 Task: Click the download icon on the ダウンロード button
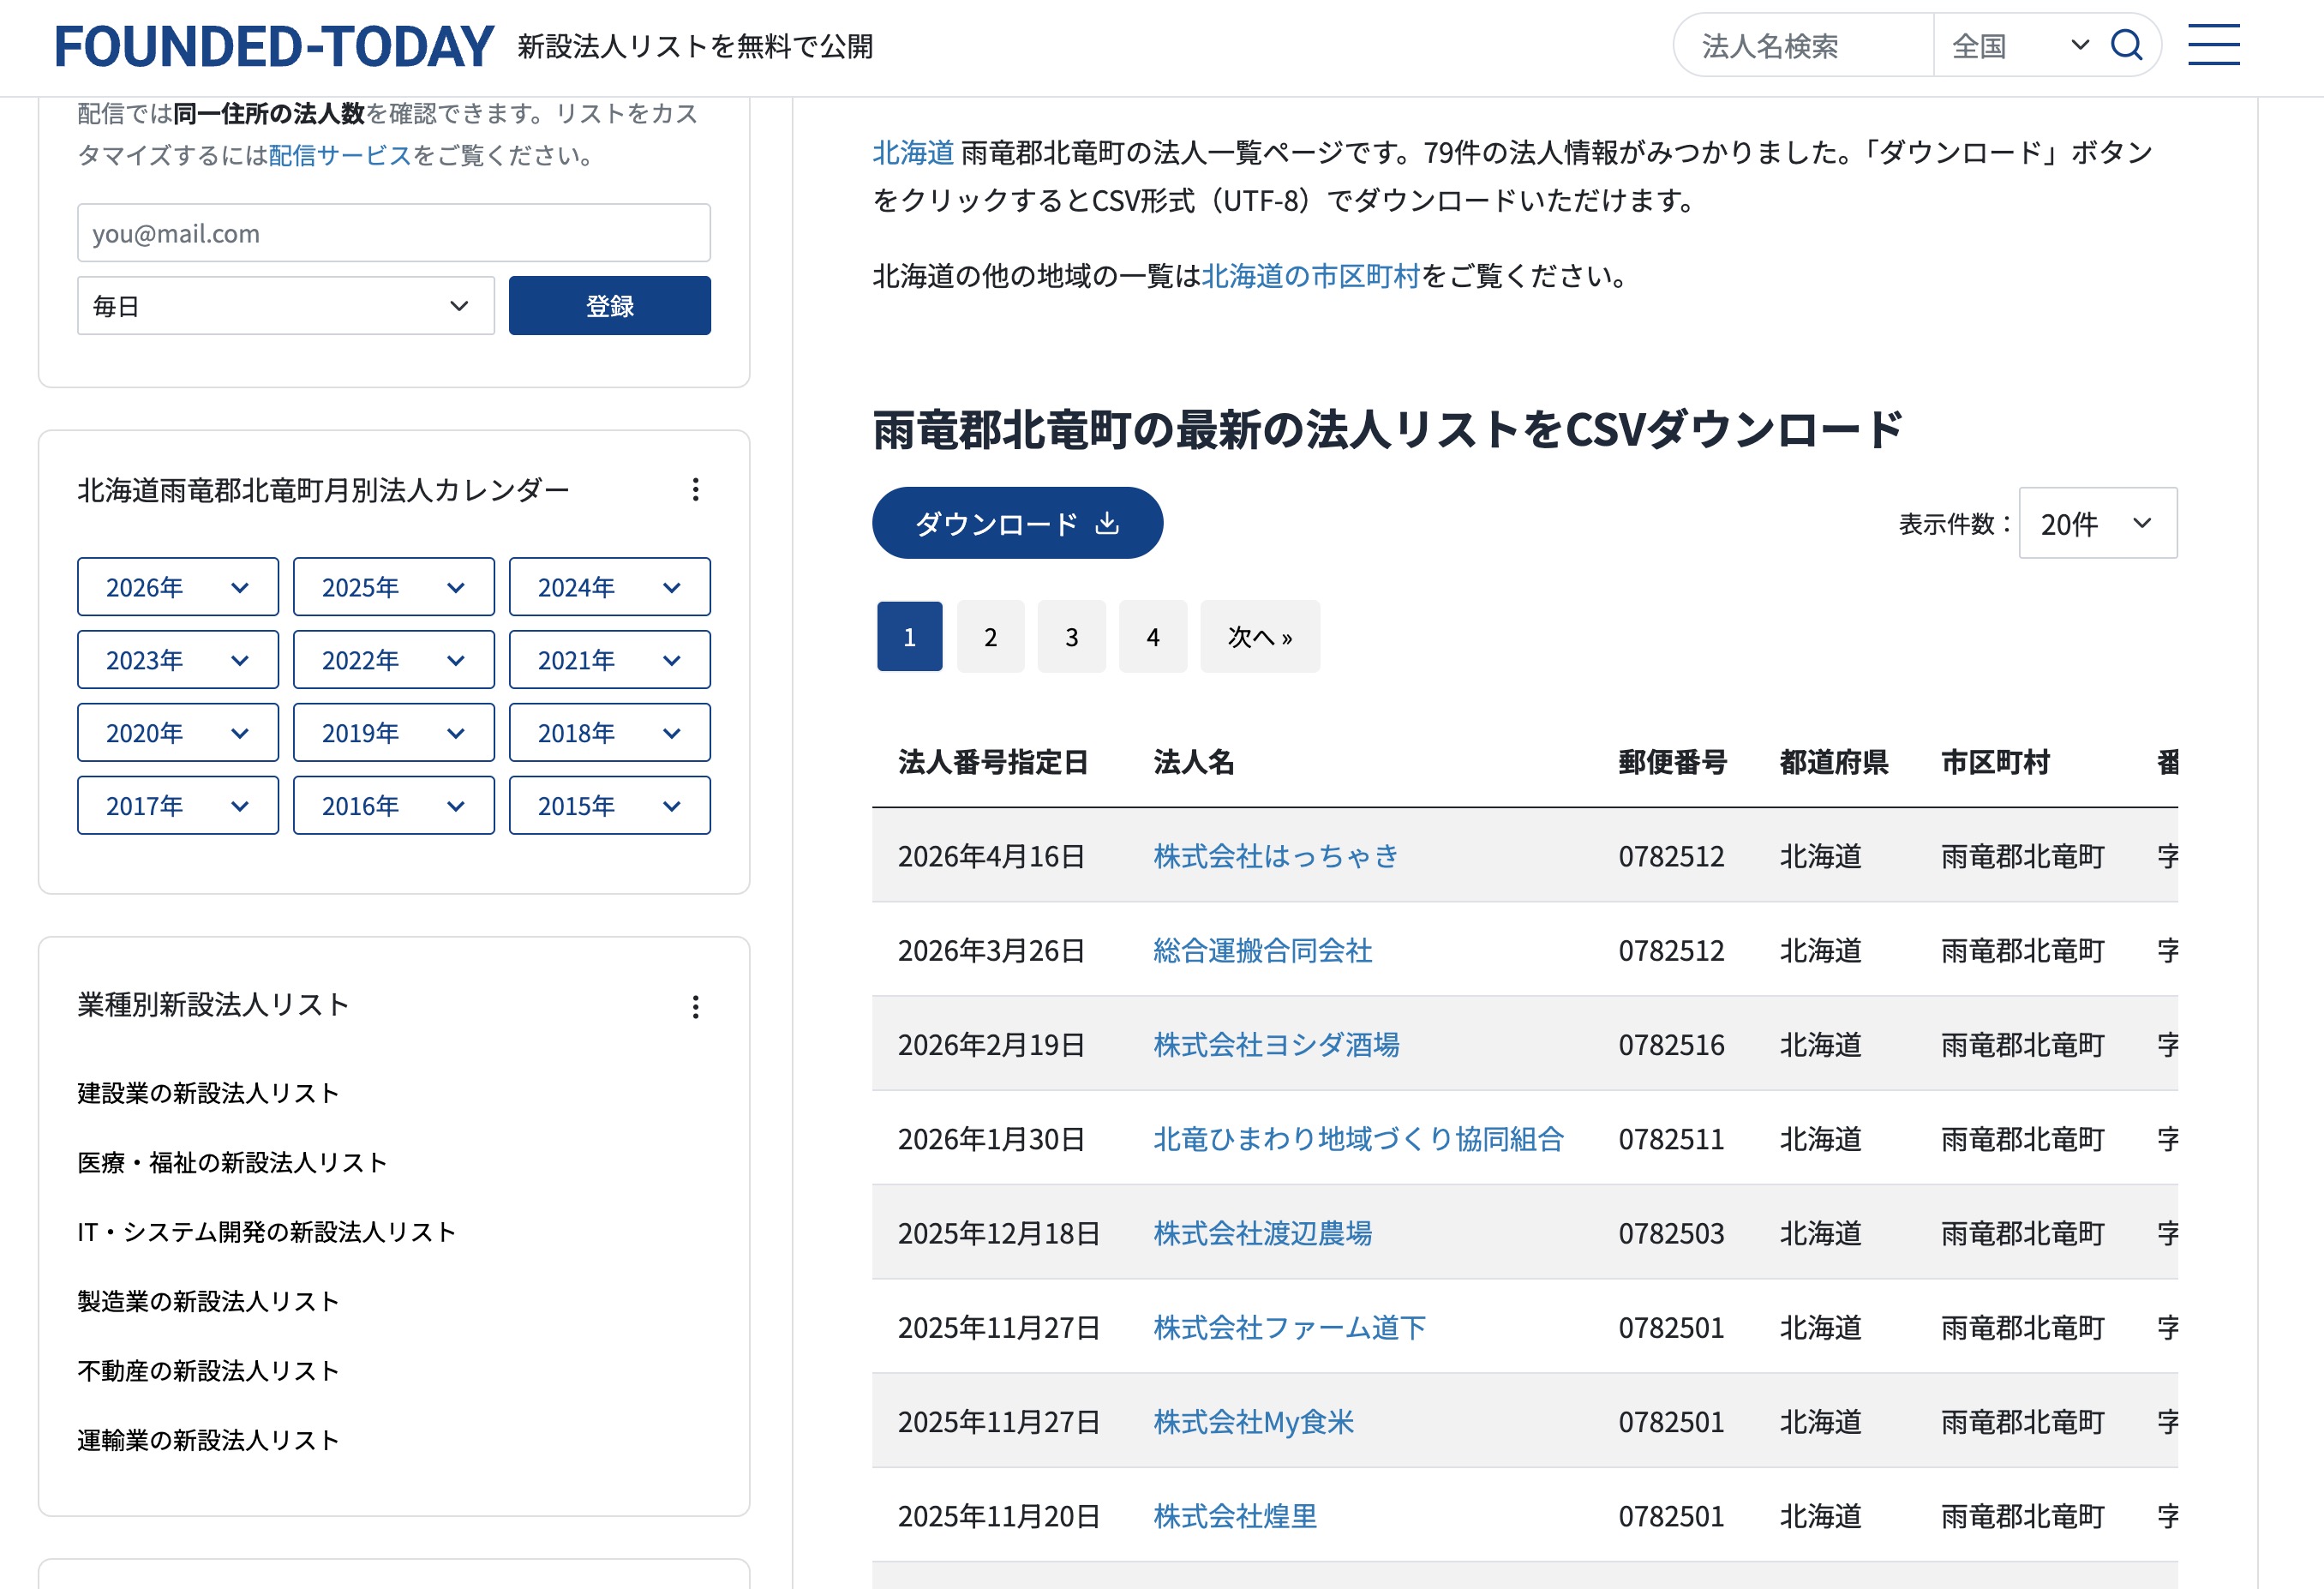click(1109, 522)
